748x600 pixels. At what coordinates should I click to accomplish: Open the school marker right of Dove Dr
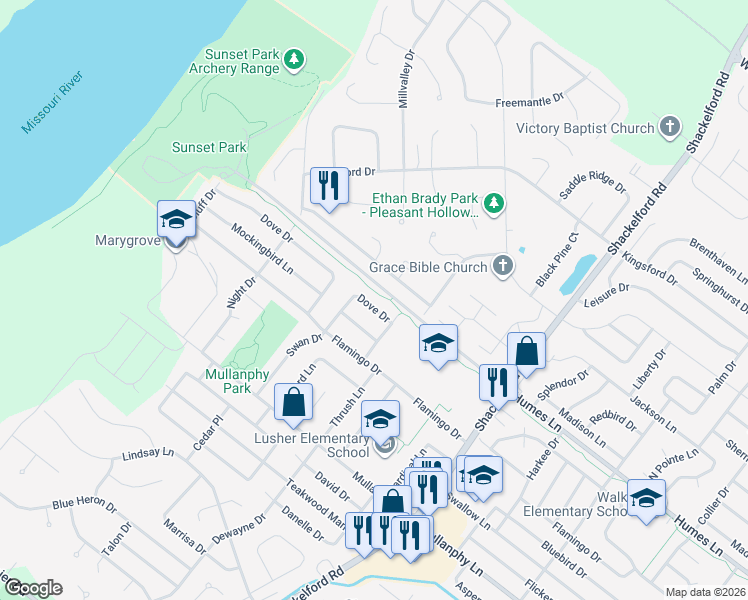tap(438, 343)
